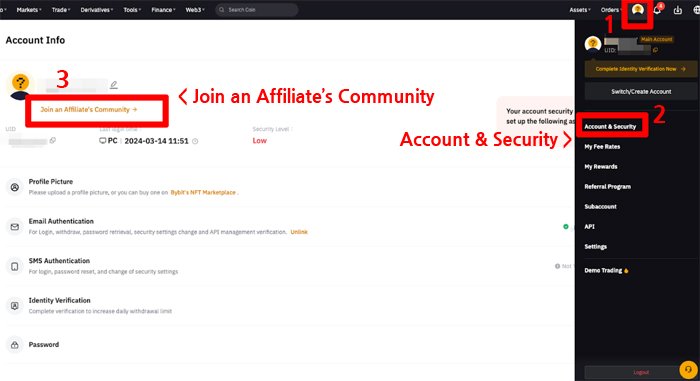Click the edit pencil next to nickname
The height and width of the screenshot is (381, 700).
(x=114, y=84)
